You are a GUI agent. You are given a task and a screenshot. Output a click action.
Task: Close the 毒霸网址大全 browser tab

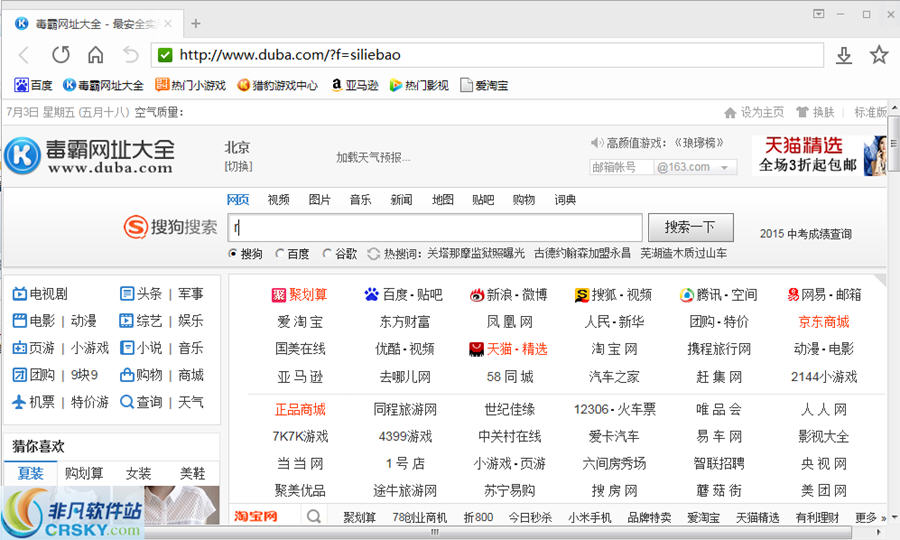tap(168, 24)
